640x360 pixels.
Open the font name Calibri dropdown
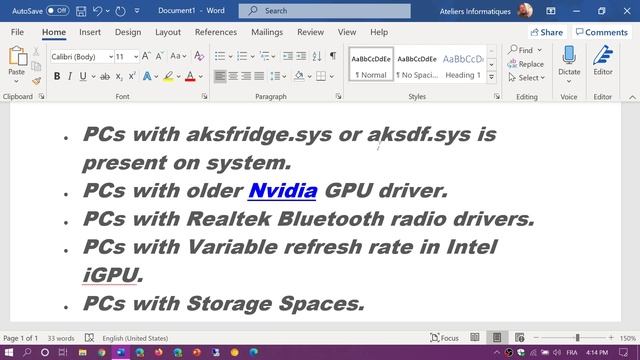coord(111,57)
